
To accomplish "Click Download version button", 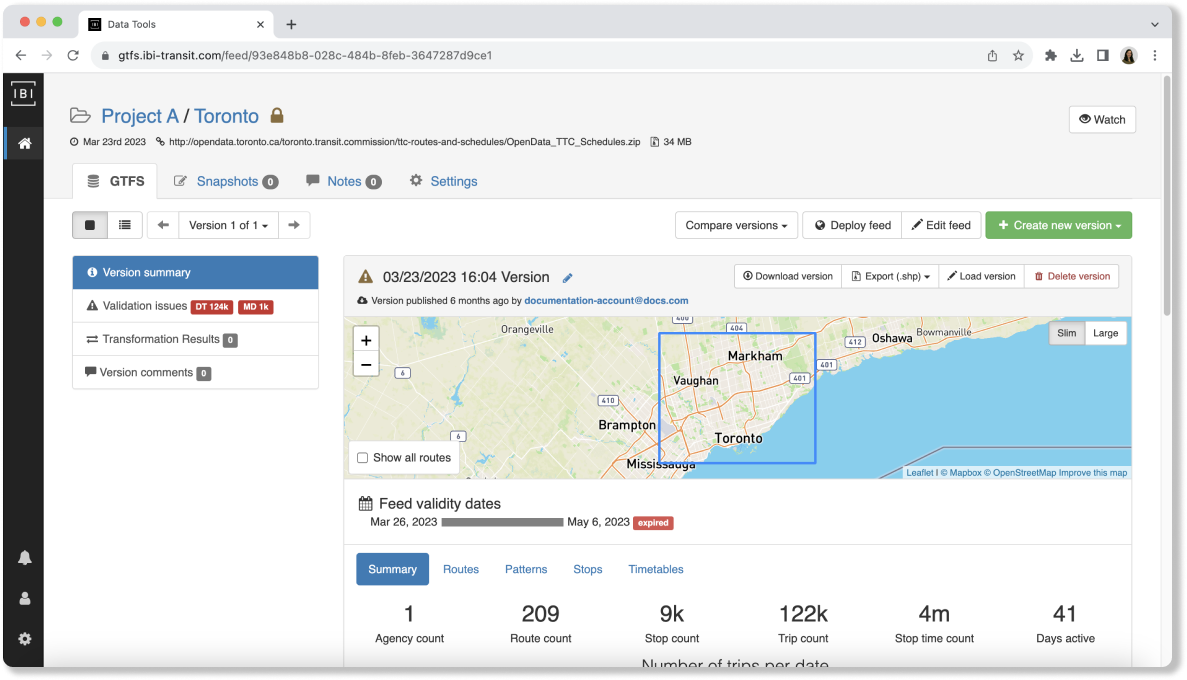I will coord(788,276).
